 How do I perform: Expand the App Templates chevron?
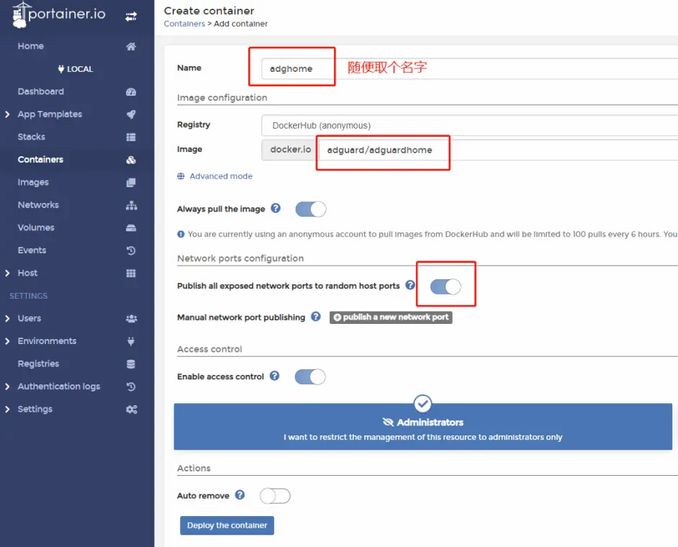click(x=7, y=115)
